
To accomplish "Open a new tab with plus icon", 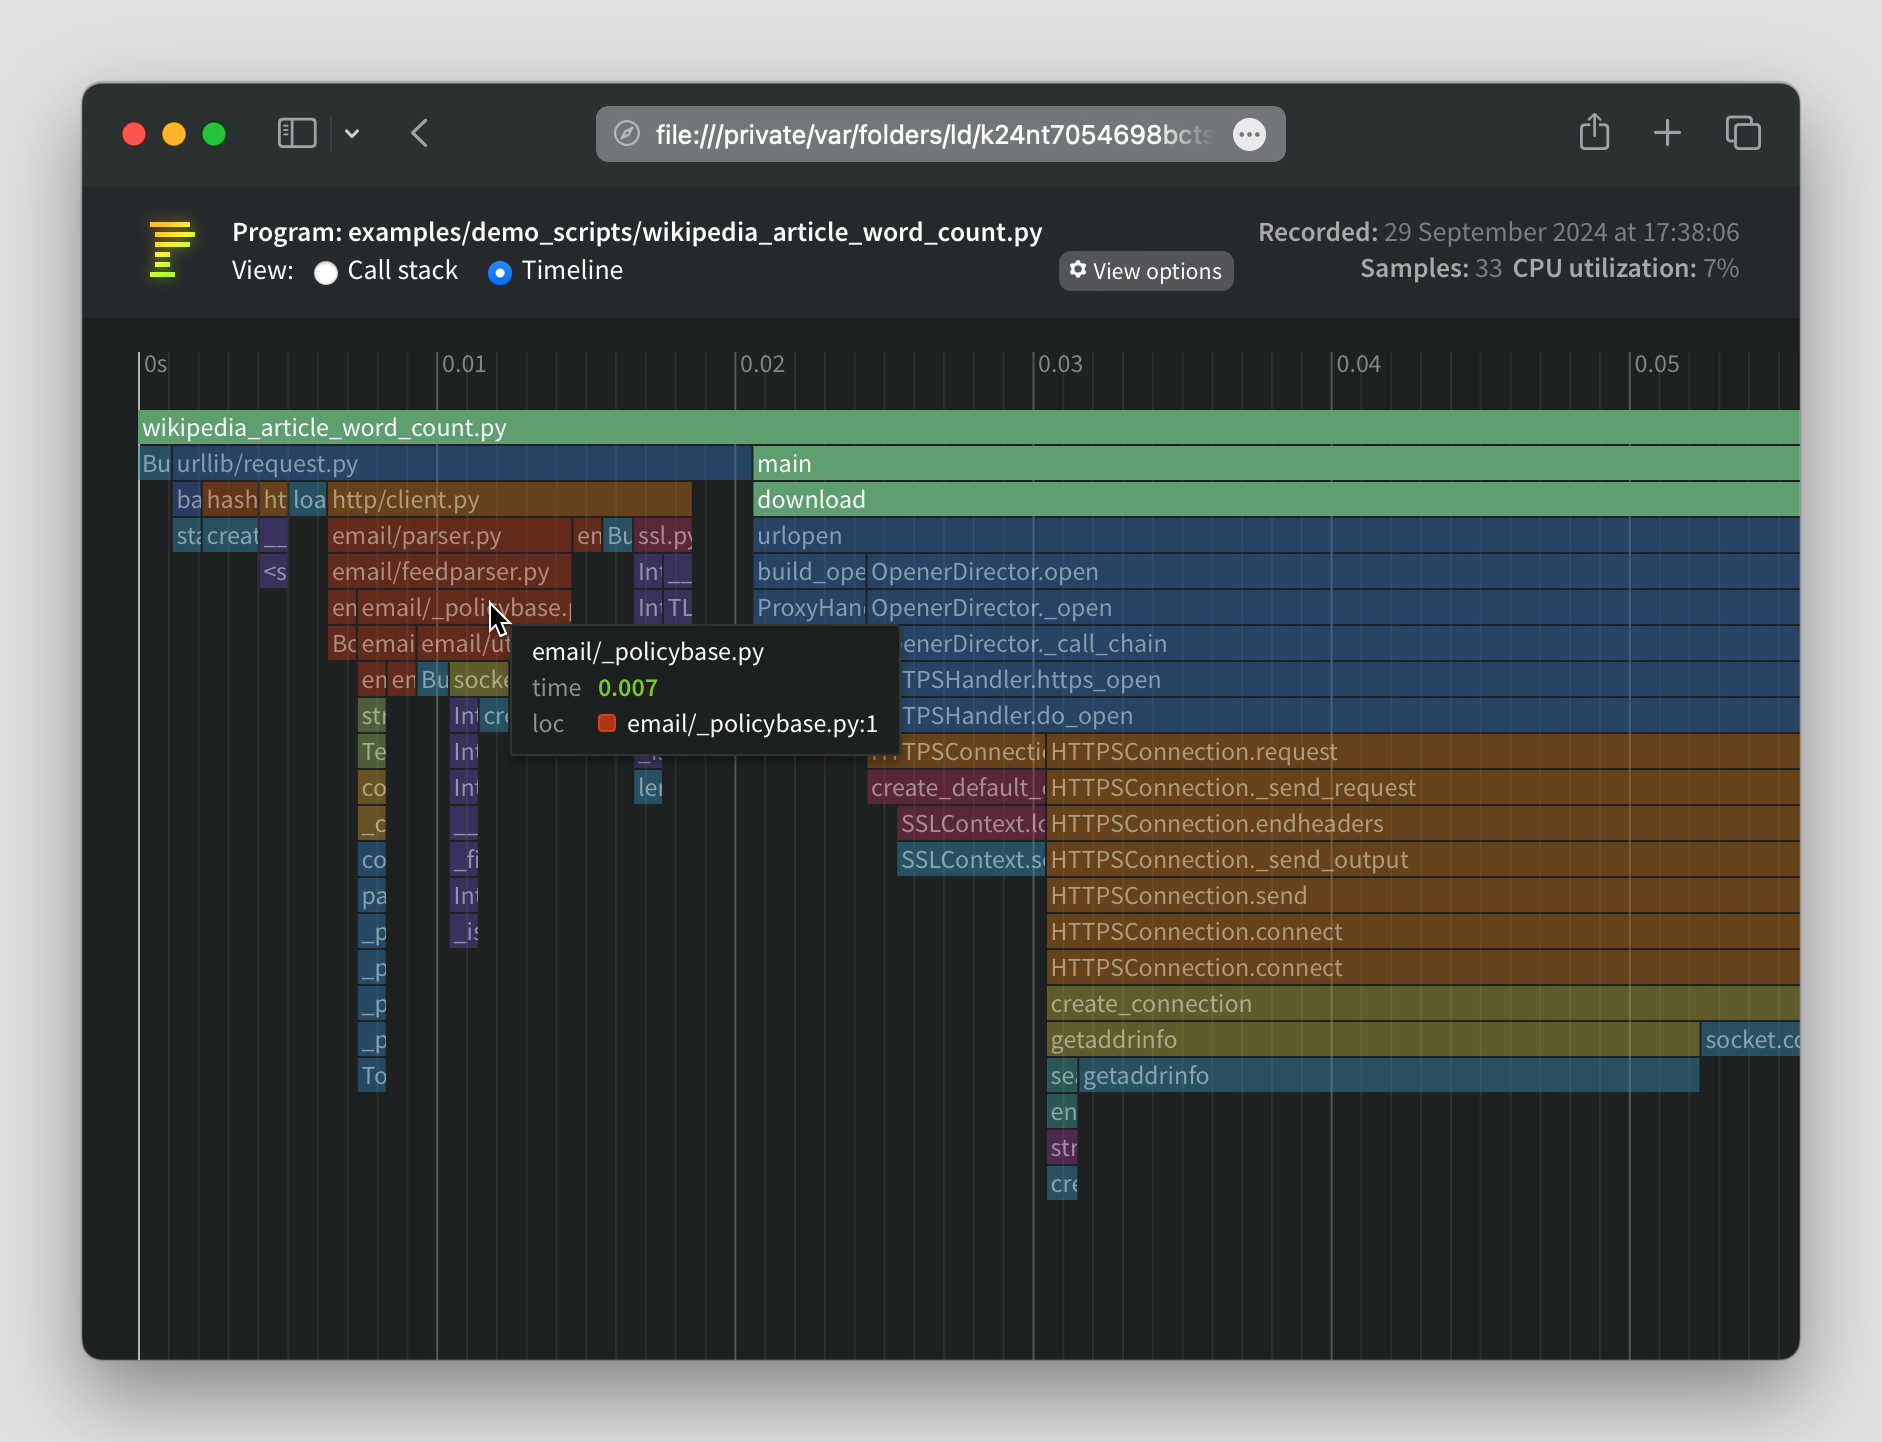I will click(1667, 133).
